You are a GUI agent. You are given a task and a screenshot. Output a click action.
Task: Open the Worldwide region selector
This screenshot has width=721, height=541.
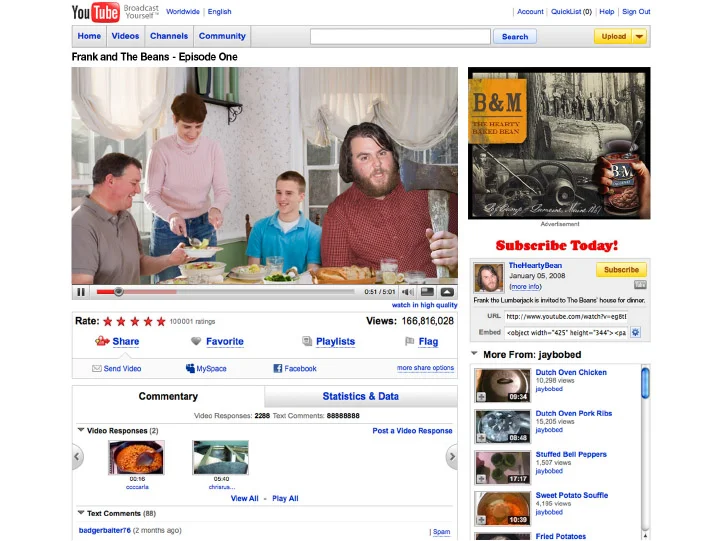(x=183, y=11)
